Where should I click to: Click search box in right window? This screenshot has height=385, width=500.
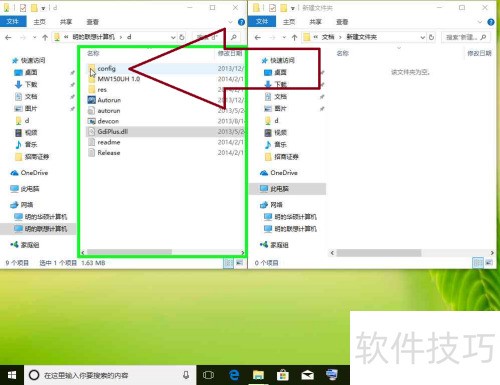[465, 37]
